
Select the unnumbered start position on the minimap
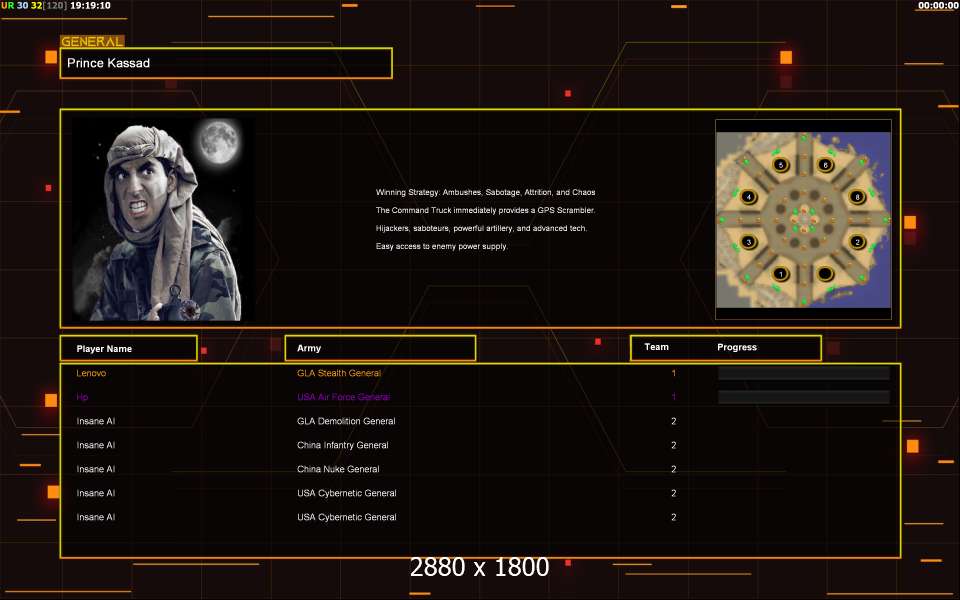(825, 274)
